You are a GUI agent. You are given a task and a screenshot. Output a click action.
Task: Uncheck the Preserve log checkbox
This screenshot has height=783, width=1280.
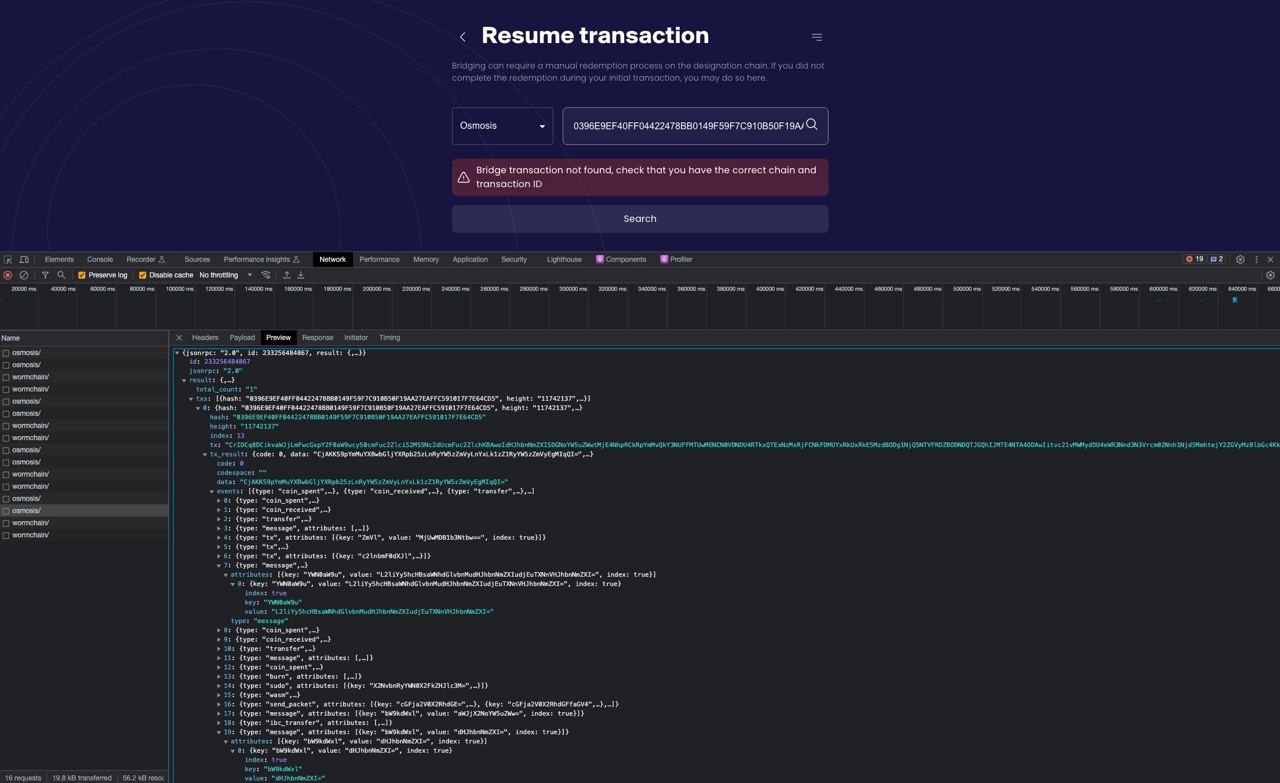click(81, 274)
